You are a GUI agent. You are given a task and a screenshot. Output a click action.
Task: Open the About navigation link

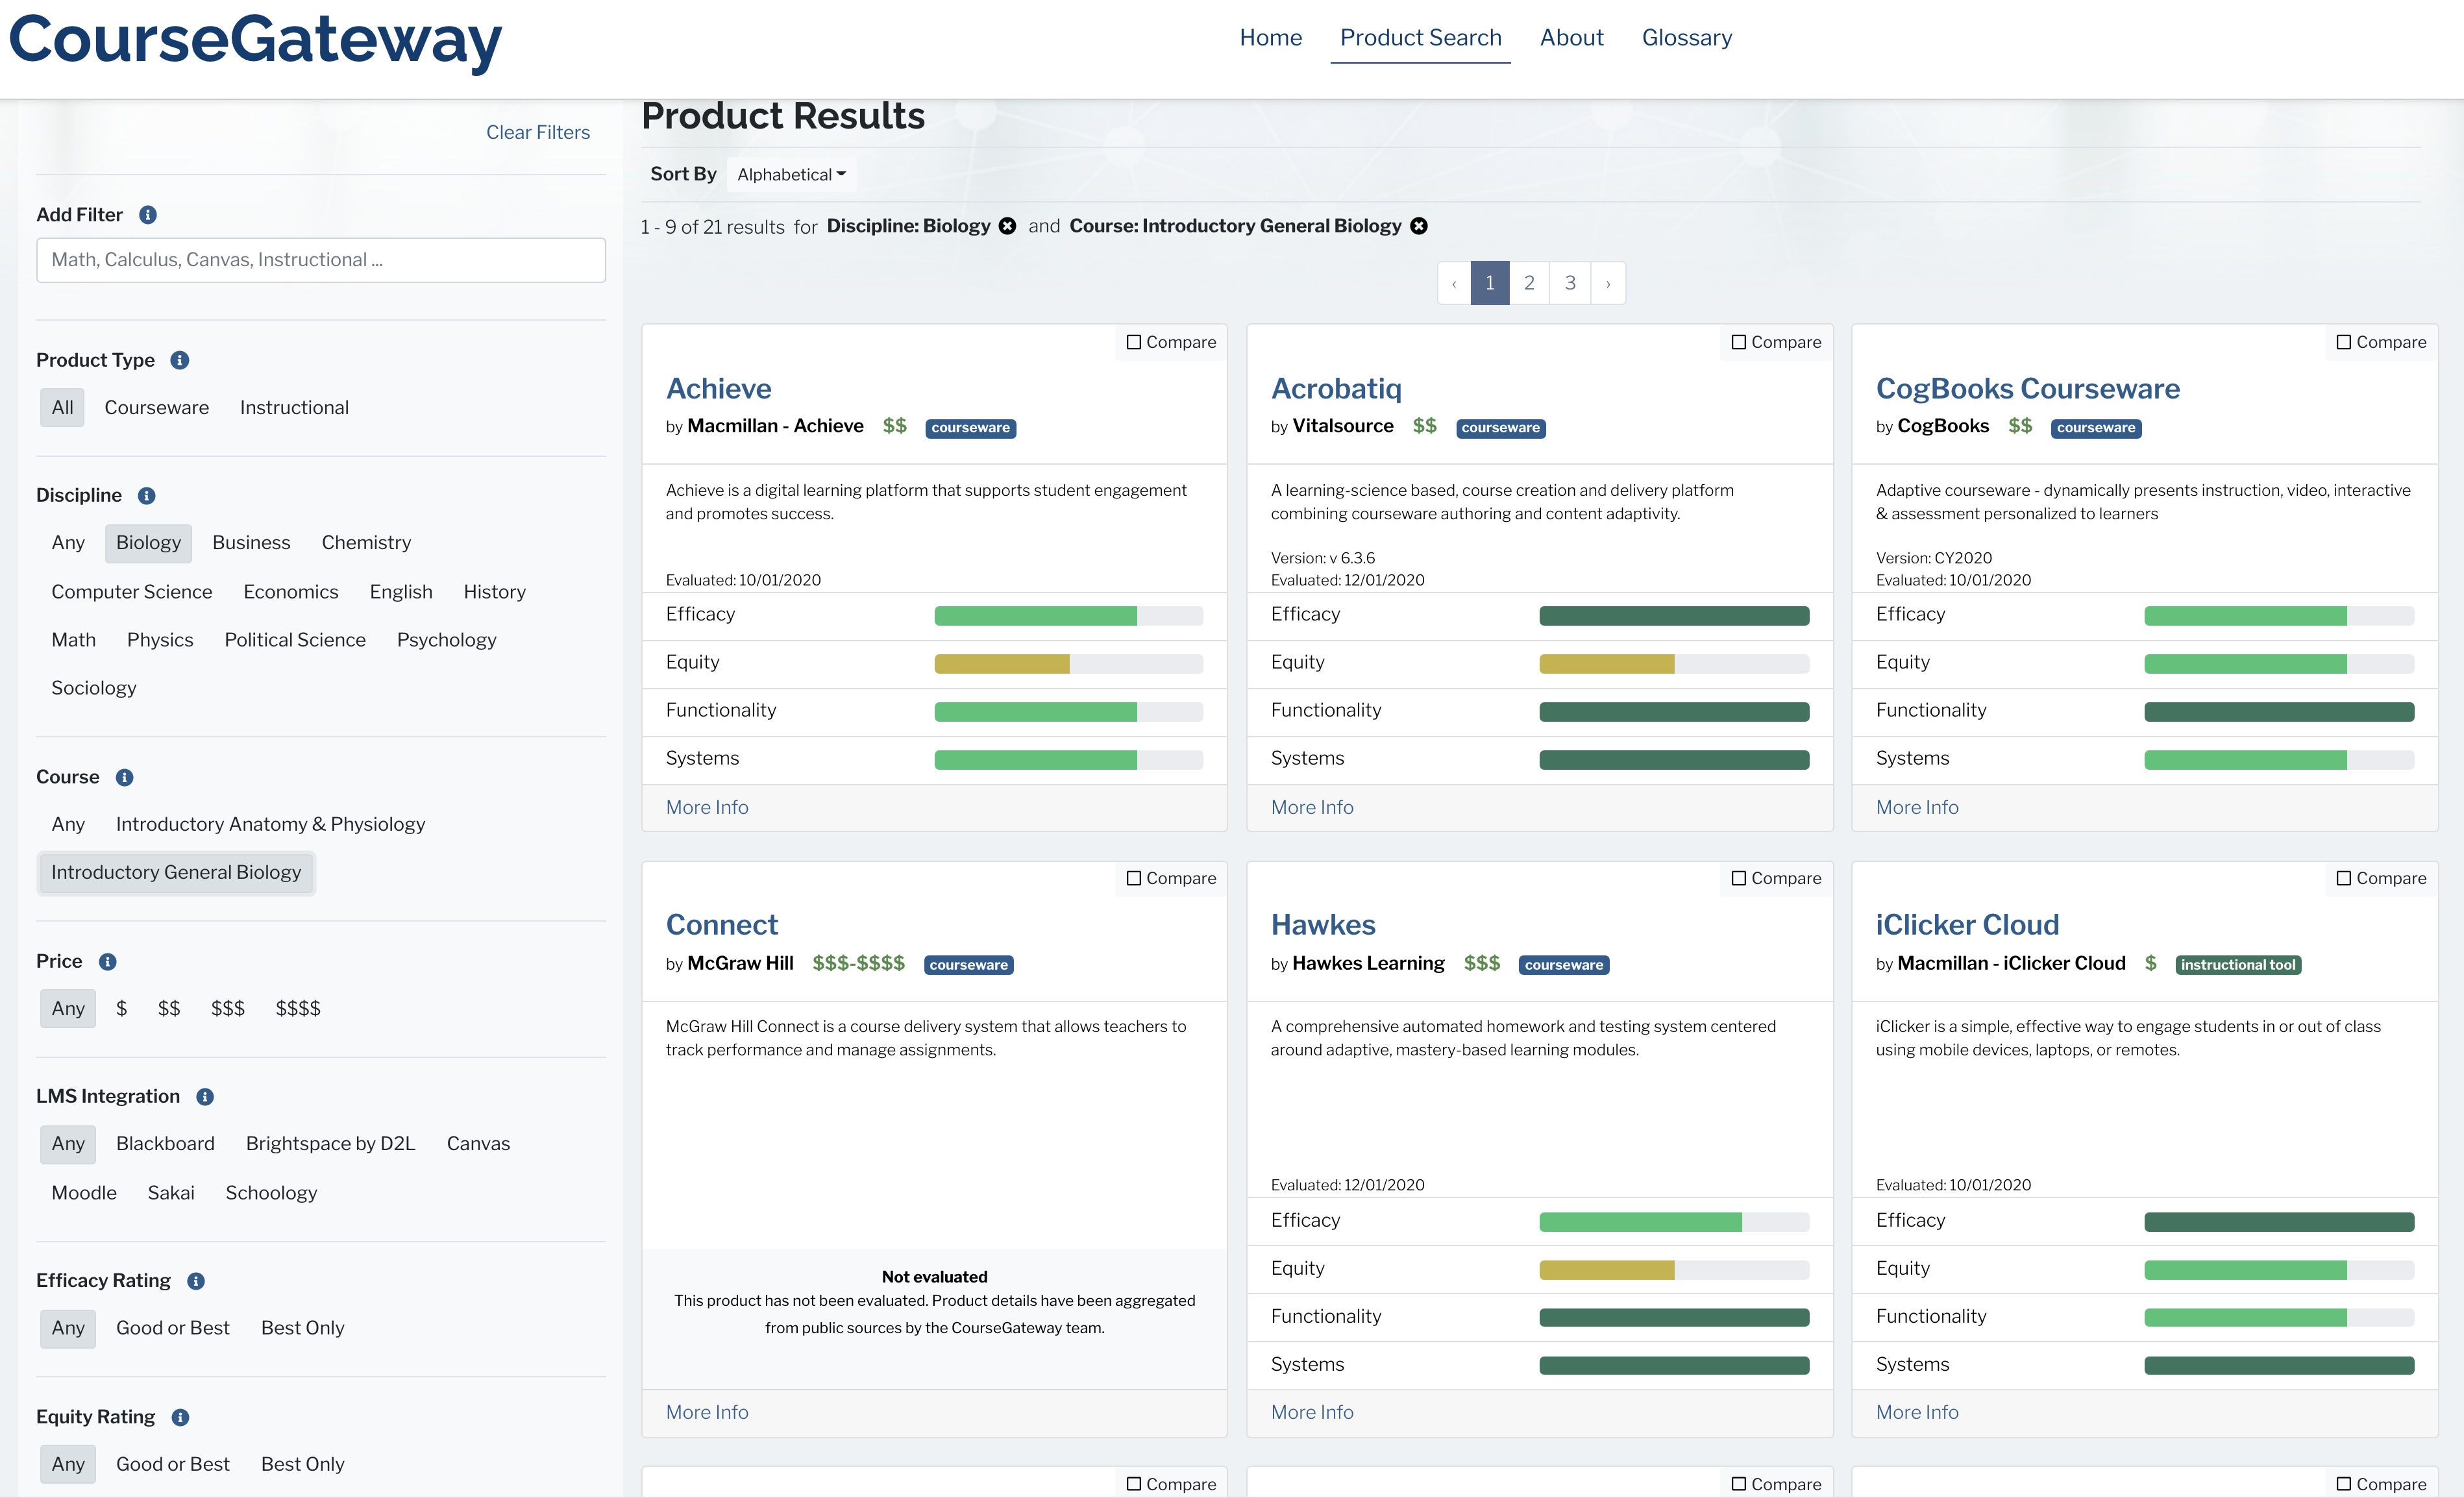1571,38
